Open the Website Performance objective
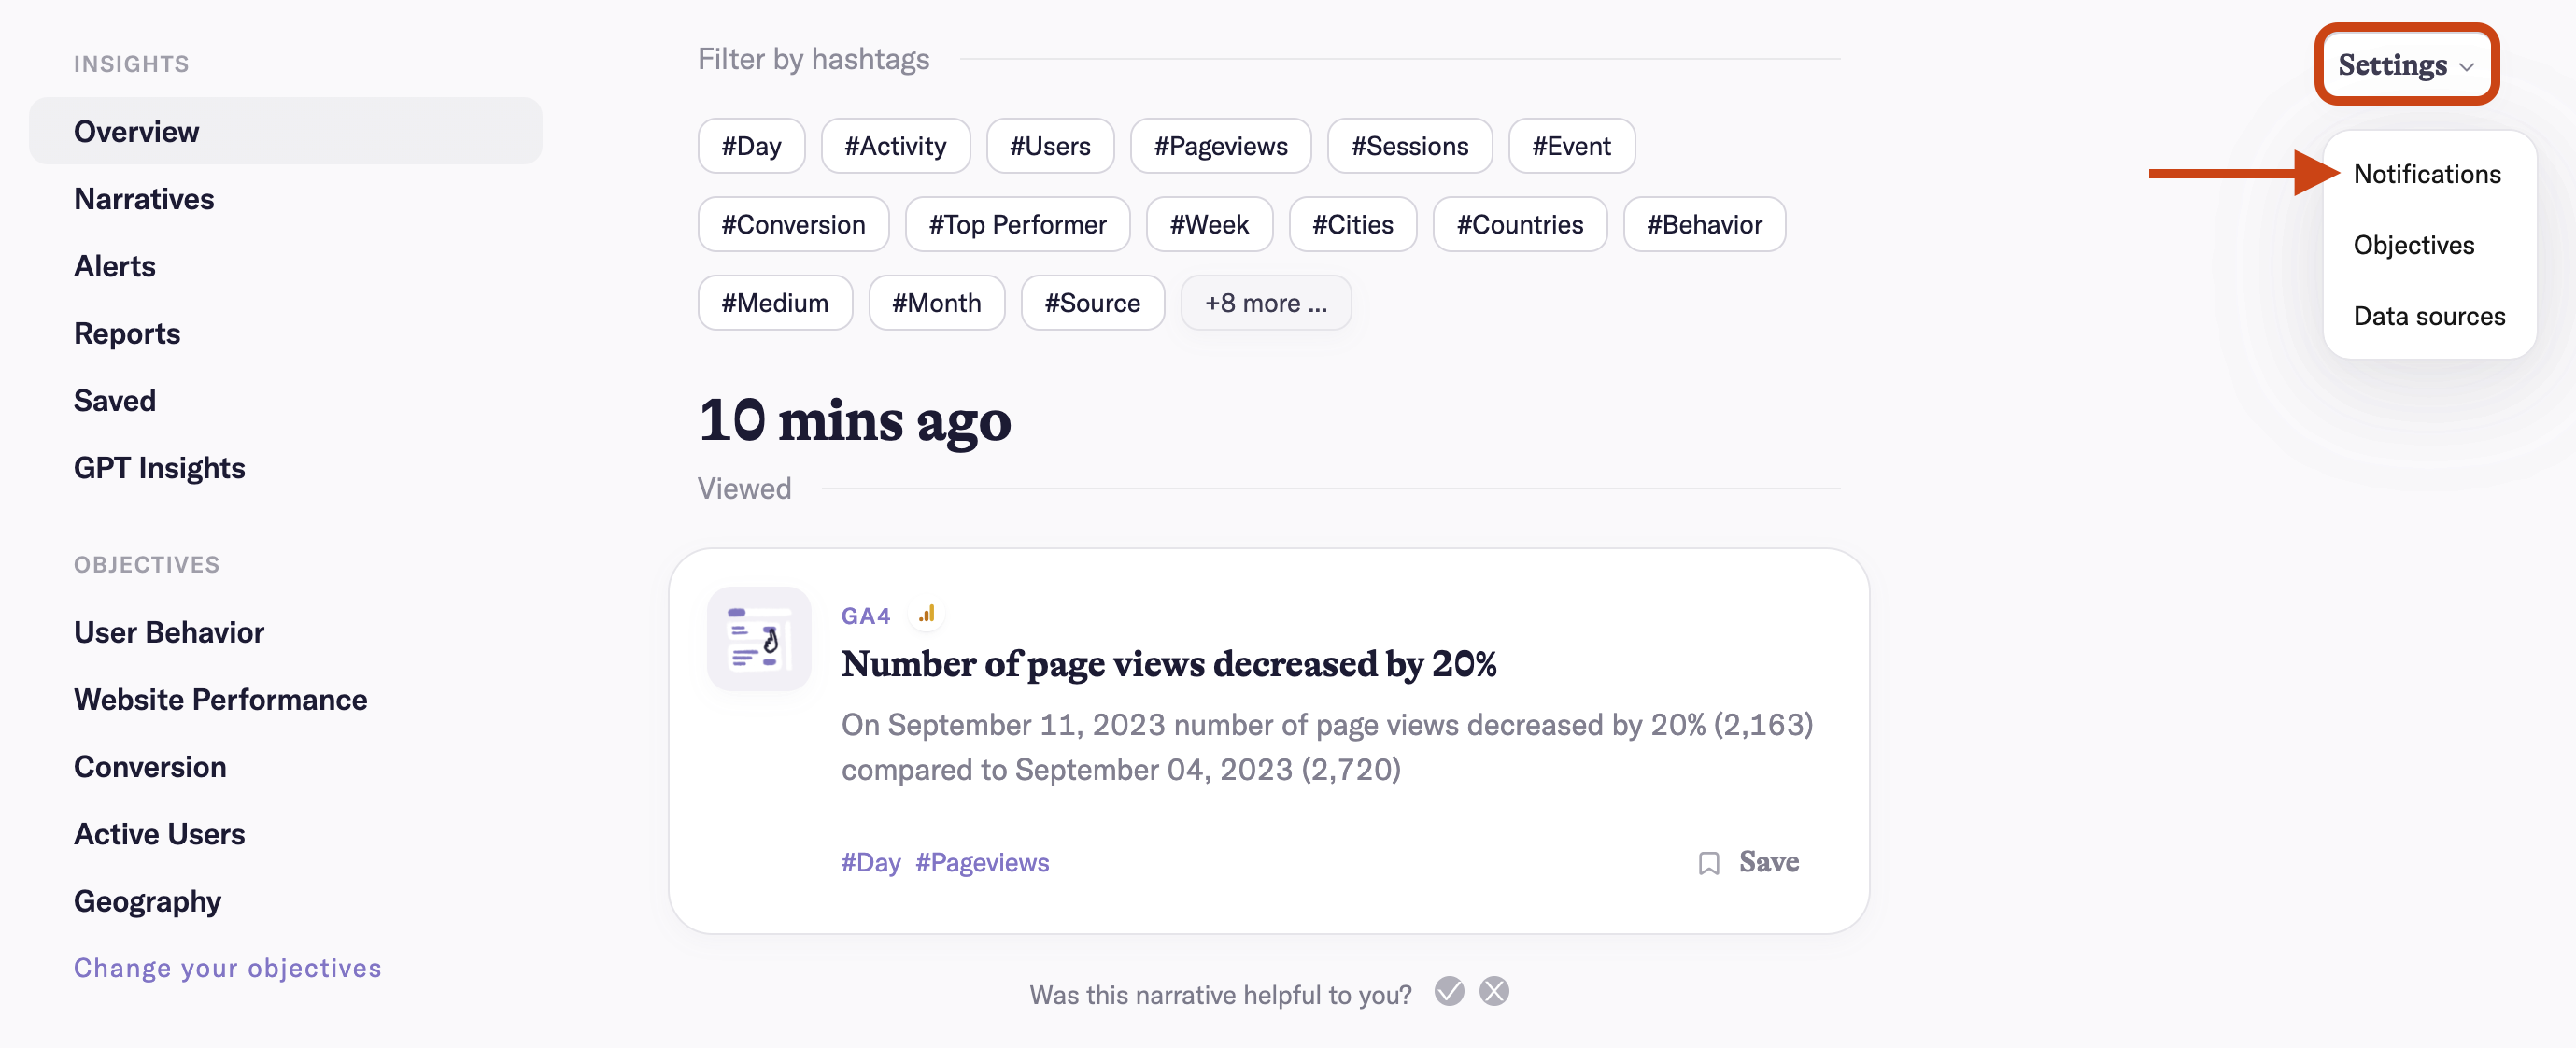Viewport: 2576px width, 1048px height. [x=220, y=700]
